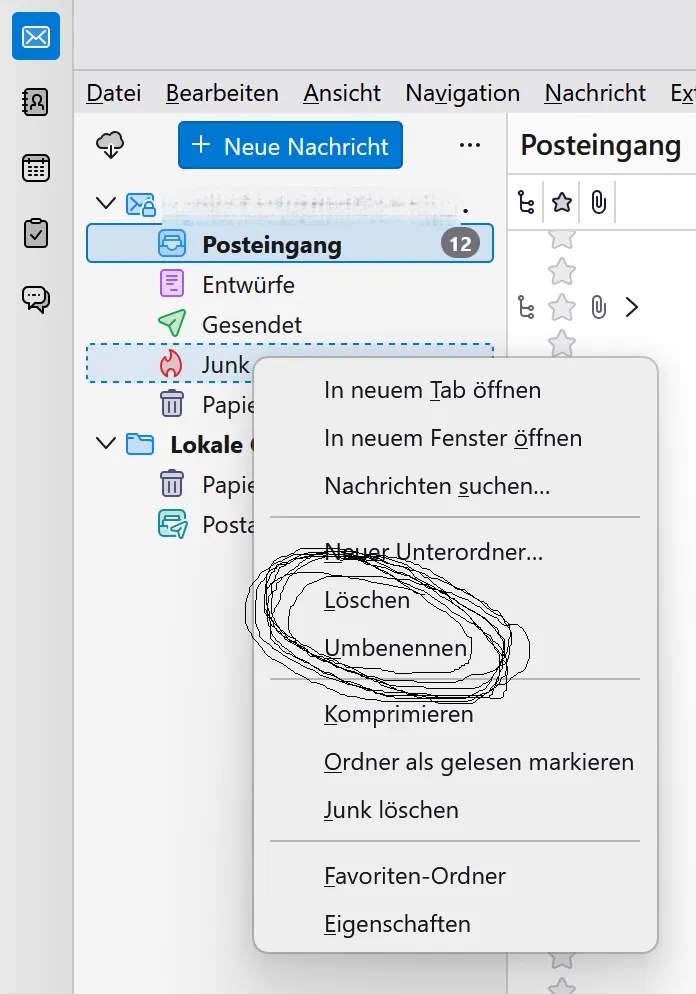This screenshot has width=696, height=994.
Task: Open the Bearbeiten menu
Action: click(222, 93)
